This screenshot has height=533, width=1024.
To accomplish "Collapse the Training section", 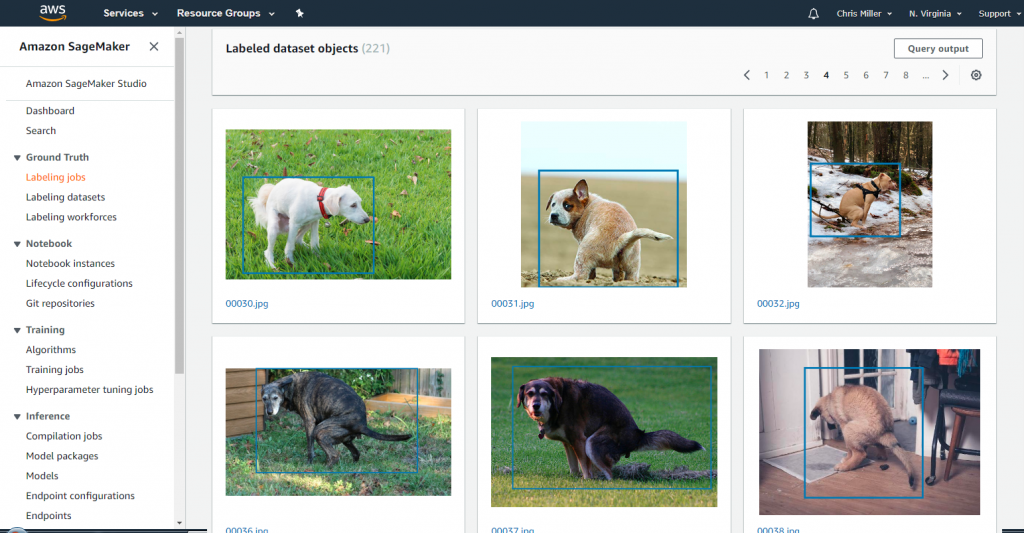I will pyautogui.click(x=17, y=330).
